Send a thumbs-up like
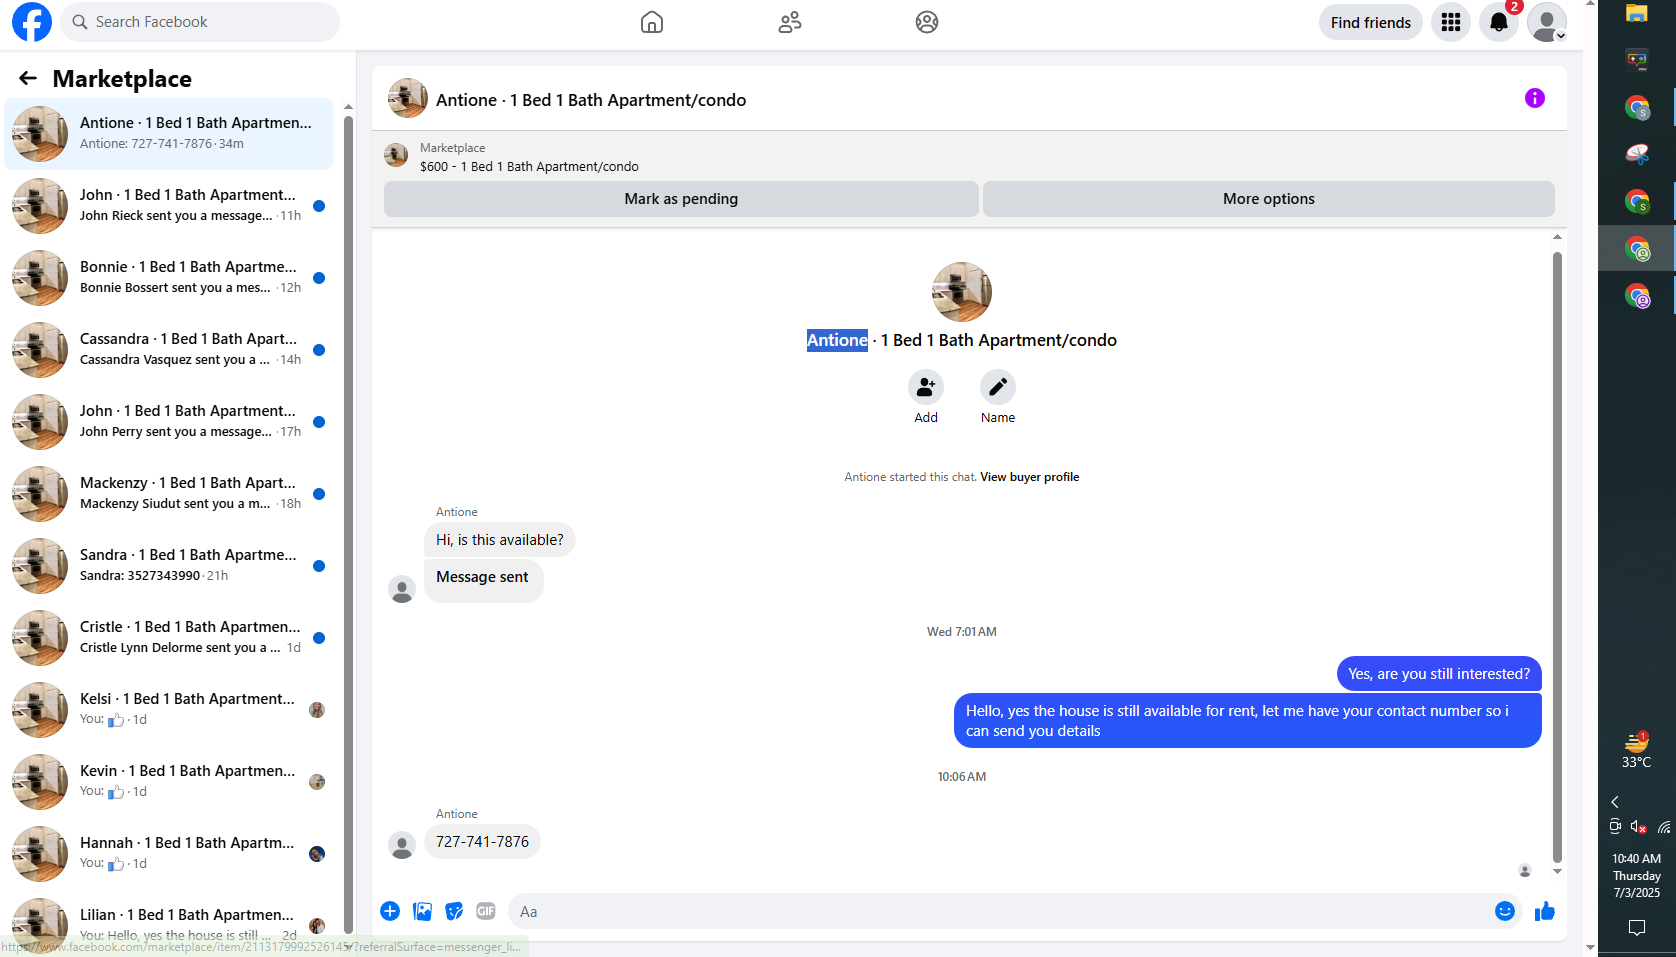This screenshot has width=1676, height=957. pos(1545,911)
